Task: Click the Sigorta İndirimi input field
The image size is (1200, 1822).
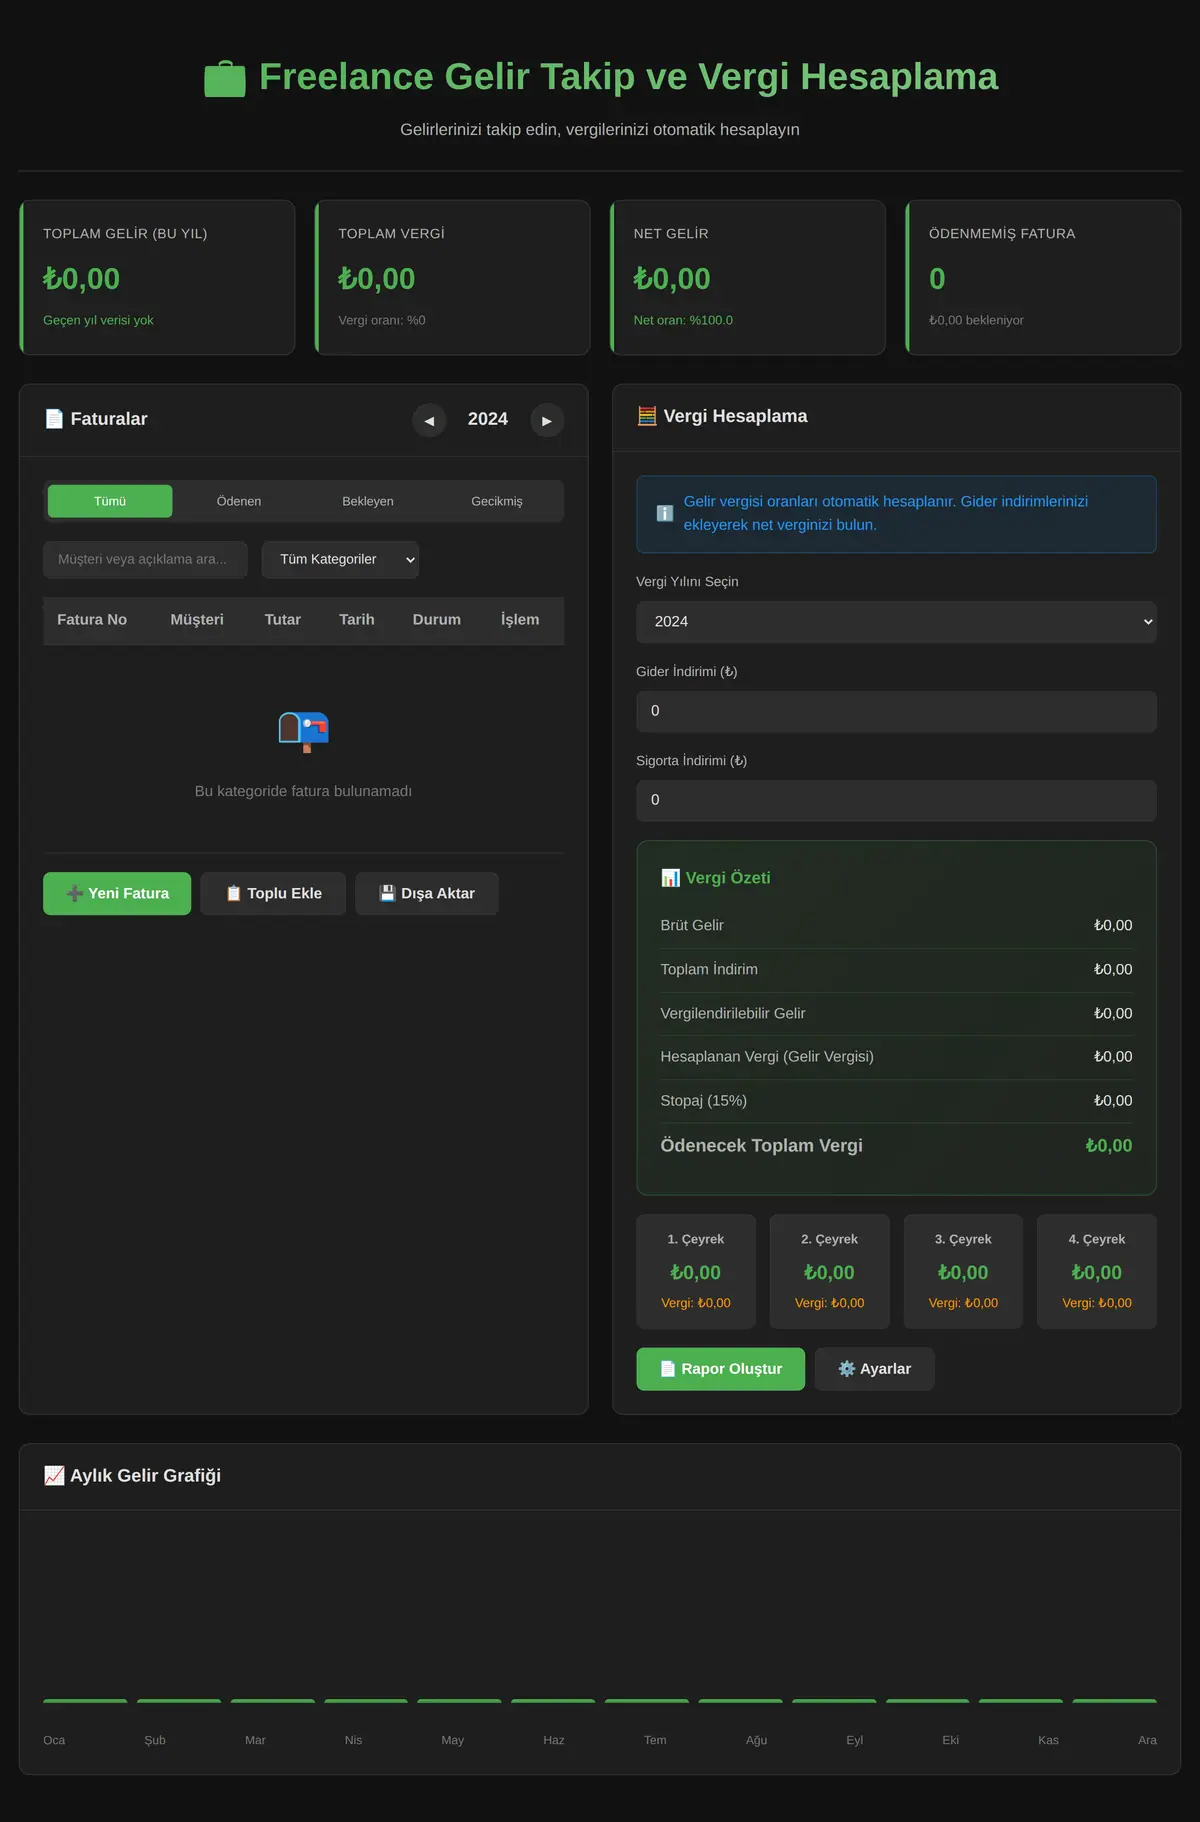Action: coord(896,800)
